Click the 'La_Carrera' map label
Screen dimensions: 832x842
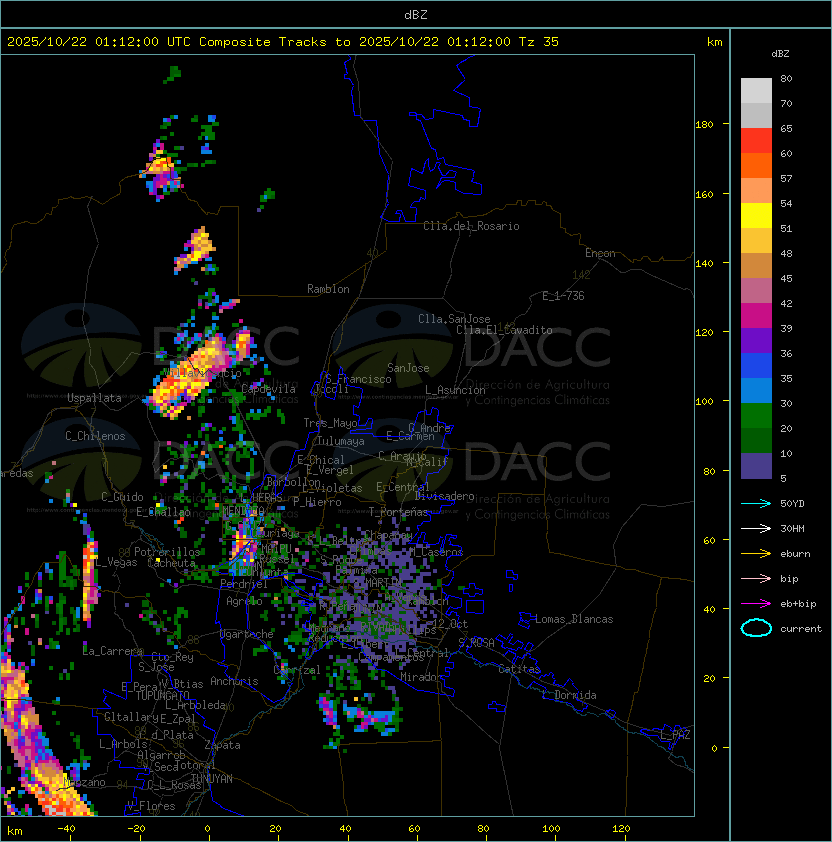tap(113, 651)
